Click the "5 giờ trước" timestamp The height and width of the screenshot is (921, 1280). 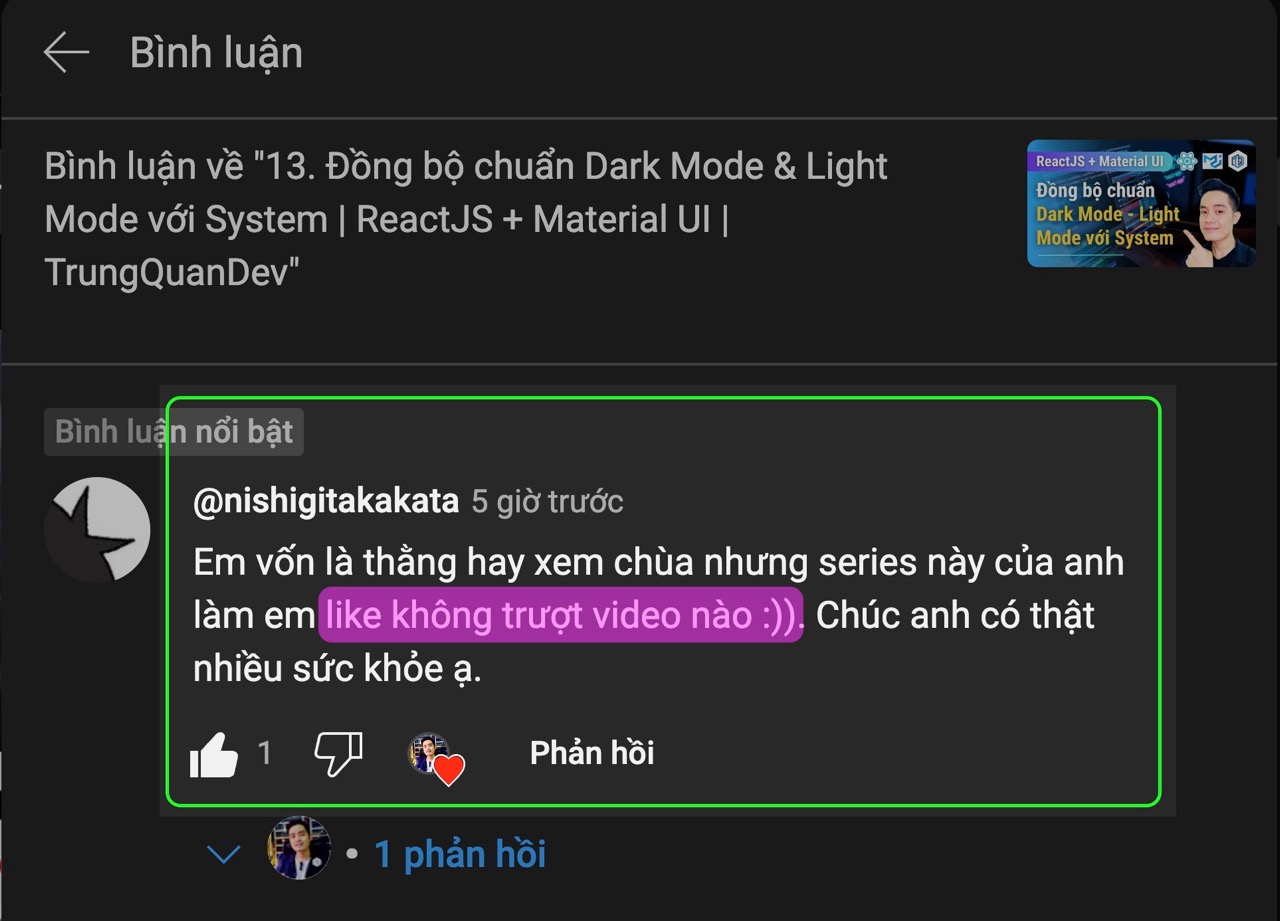[x=547, y=501]
